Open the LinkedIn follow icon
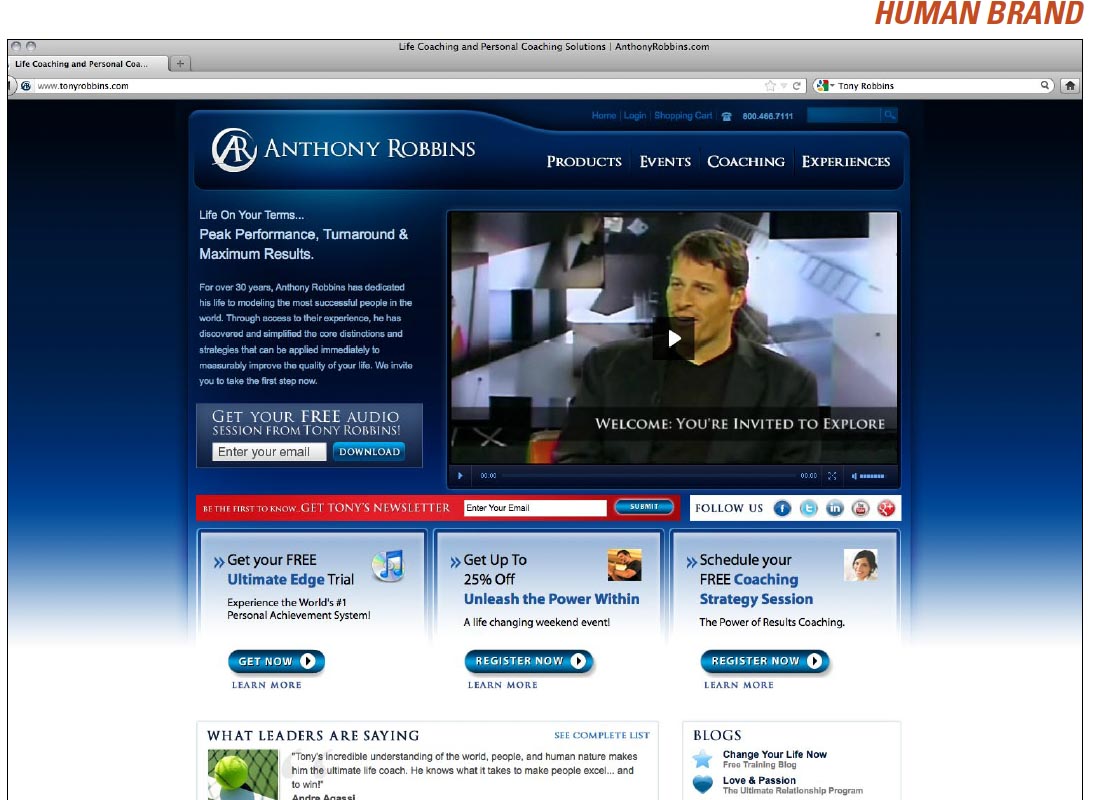 point(835,509)
